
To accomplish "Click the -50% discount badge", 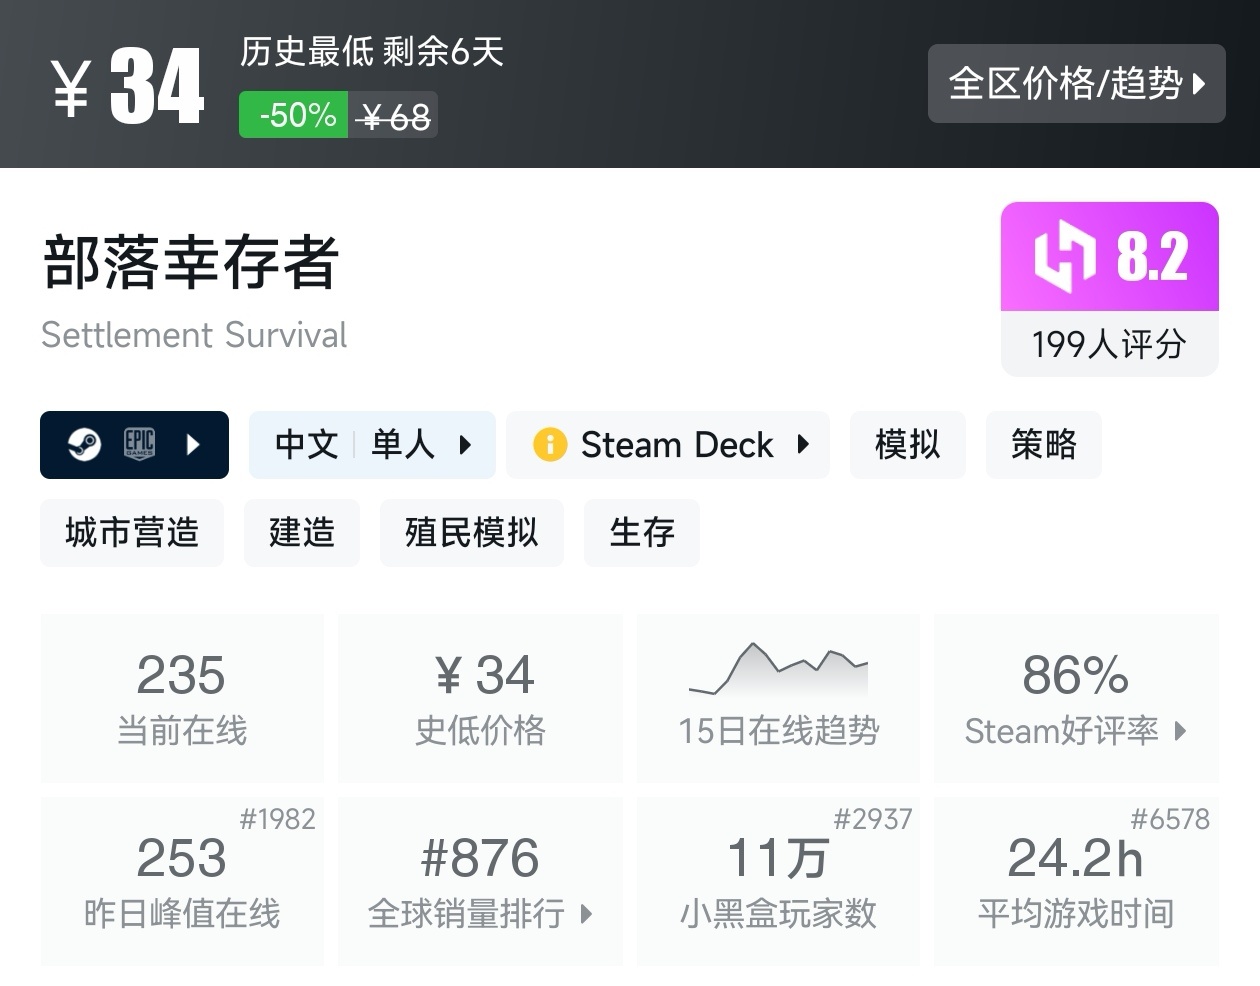I will (294, 115).
